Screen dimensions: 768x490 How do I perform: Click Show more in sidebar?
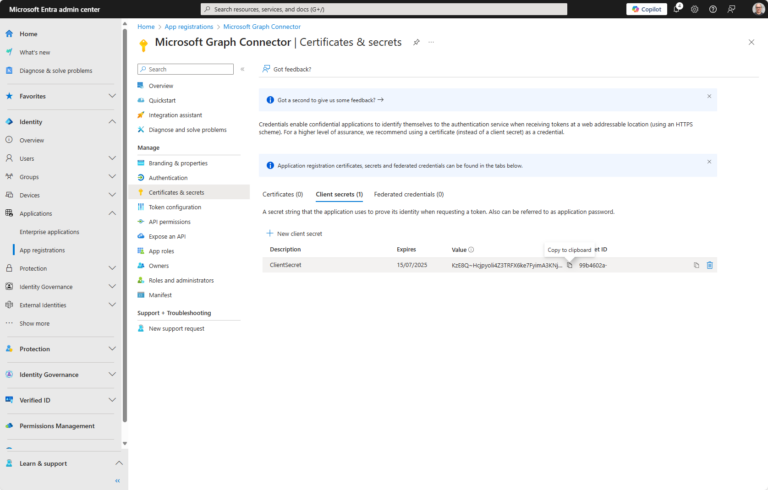34,323
